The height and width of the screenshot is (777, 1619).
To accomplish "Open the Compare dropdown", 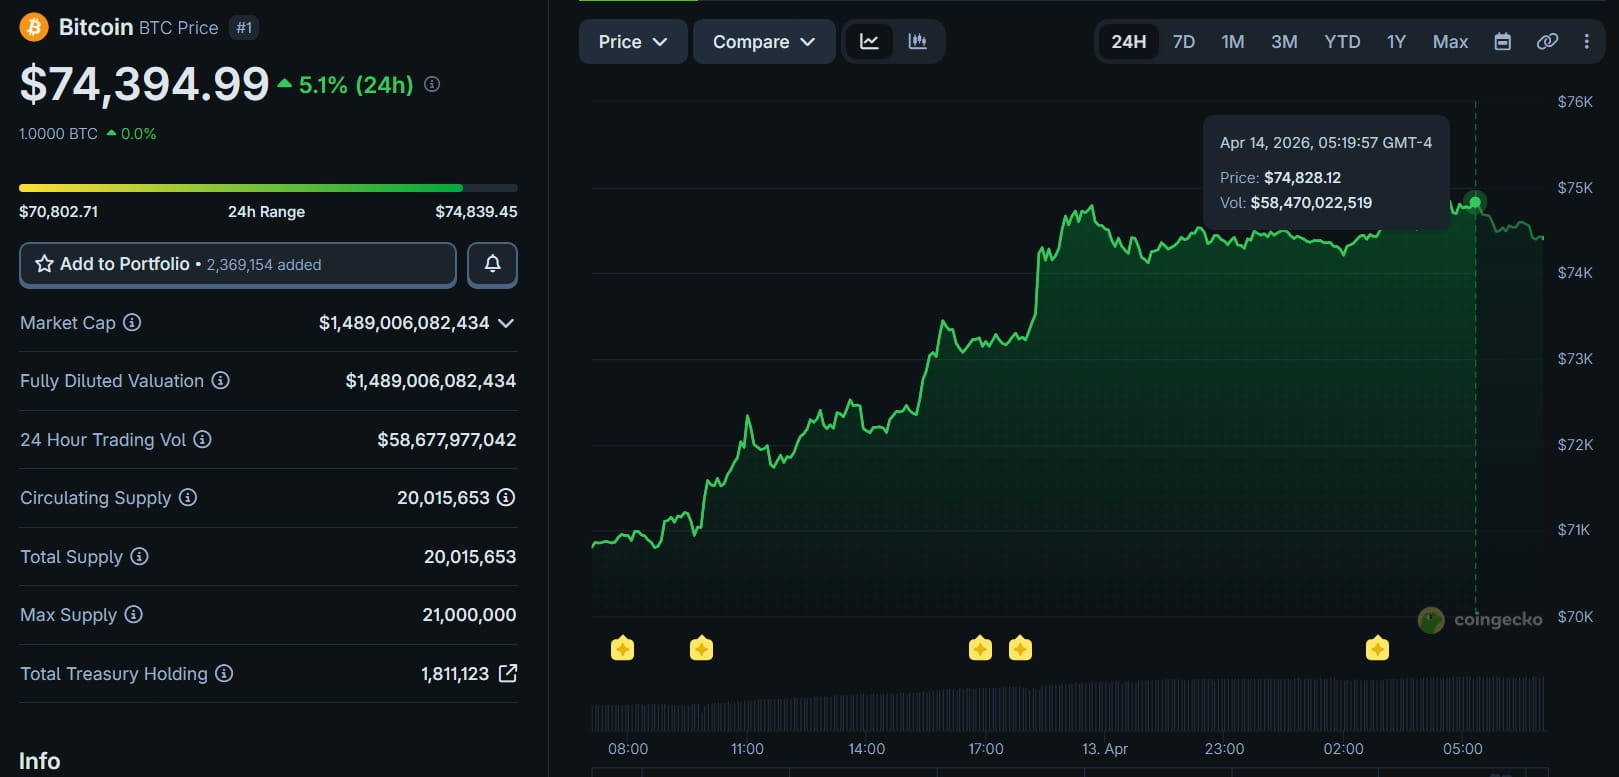I will [763, 42].
